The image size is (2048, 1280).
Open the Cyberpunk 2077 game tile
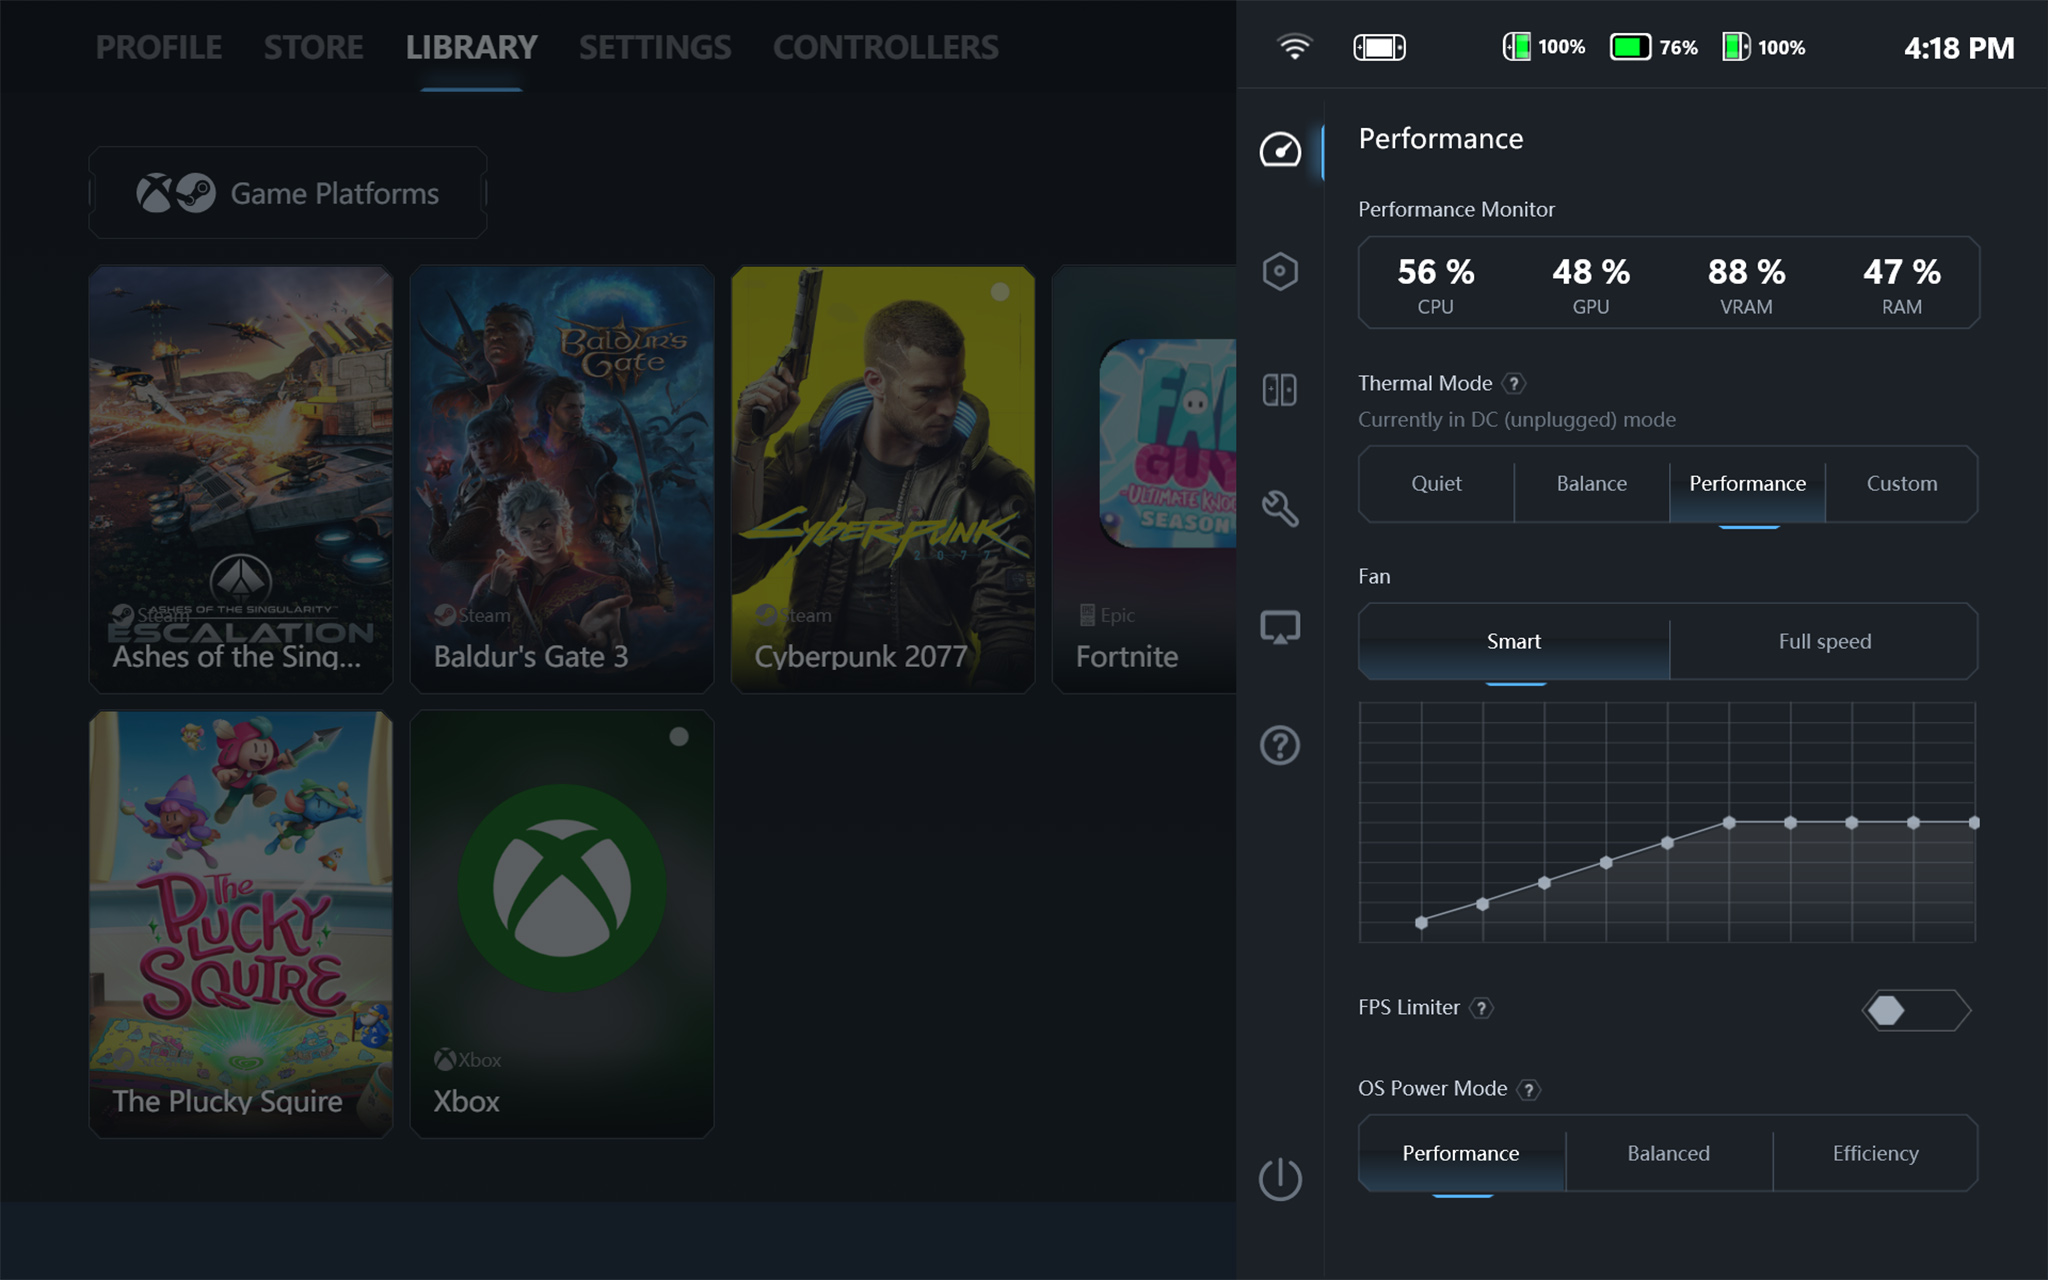pyautogui.click(x=882, y=480)
